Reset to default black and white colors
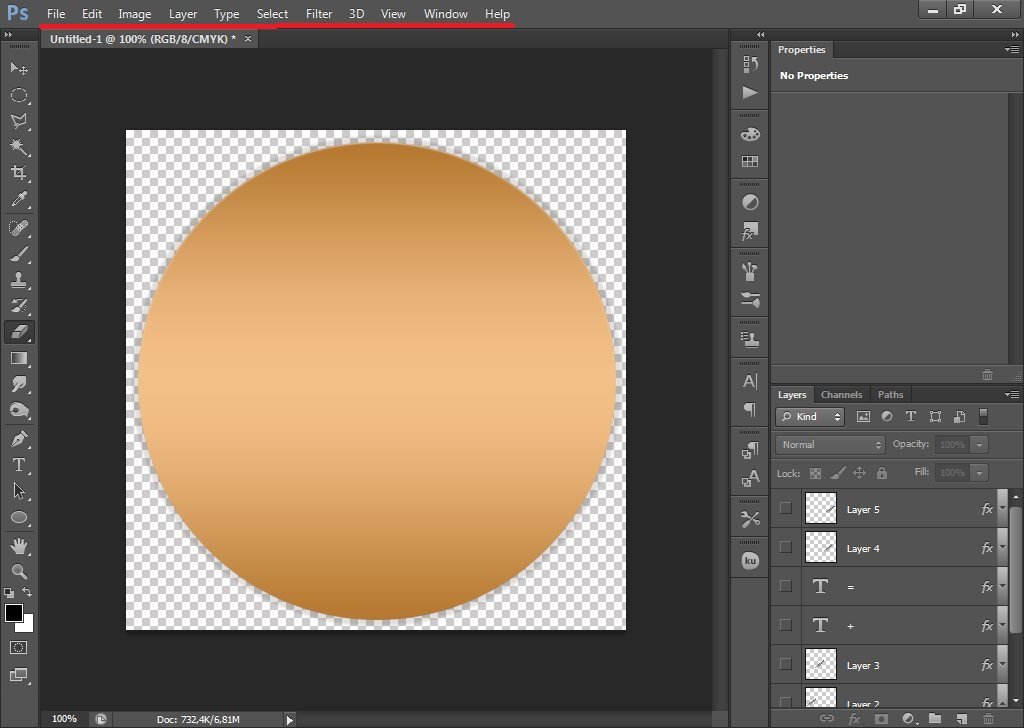 click(x=8, y=593)
